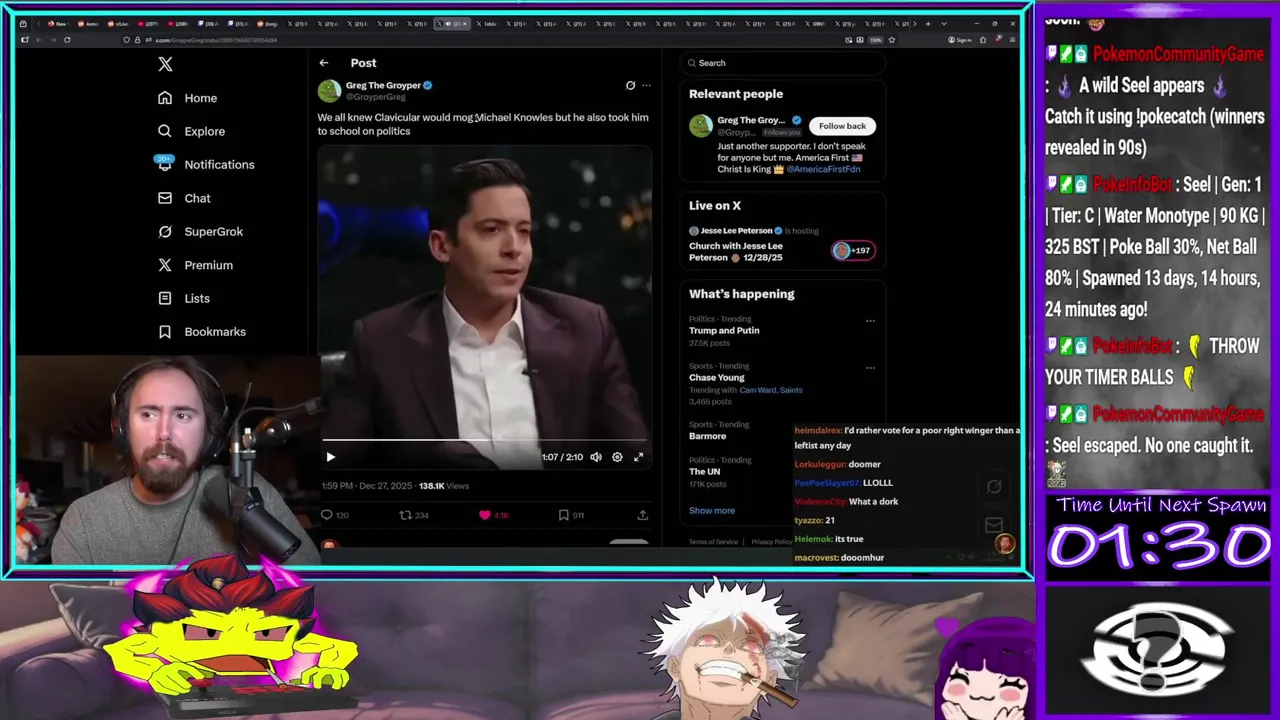This screenshot has width=1280, height=720.
Task: Expand the video to fullscreen
Action: [x=638, y=457]
